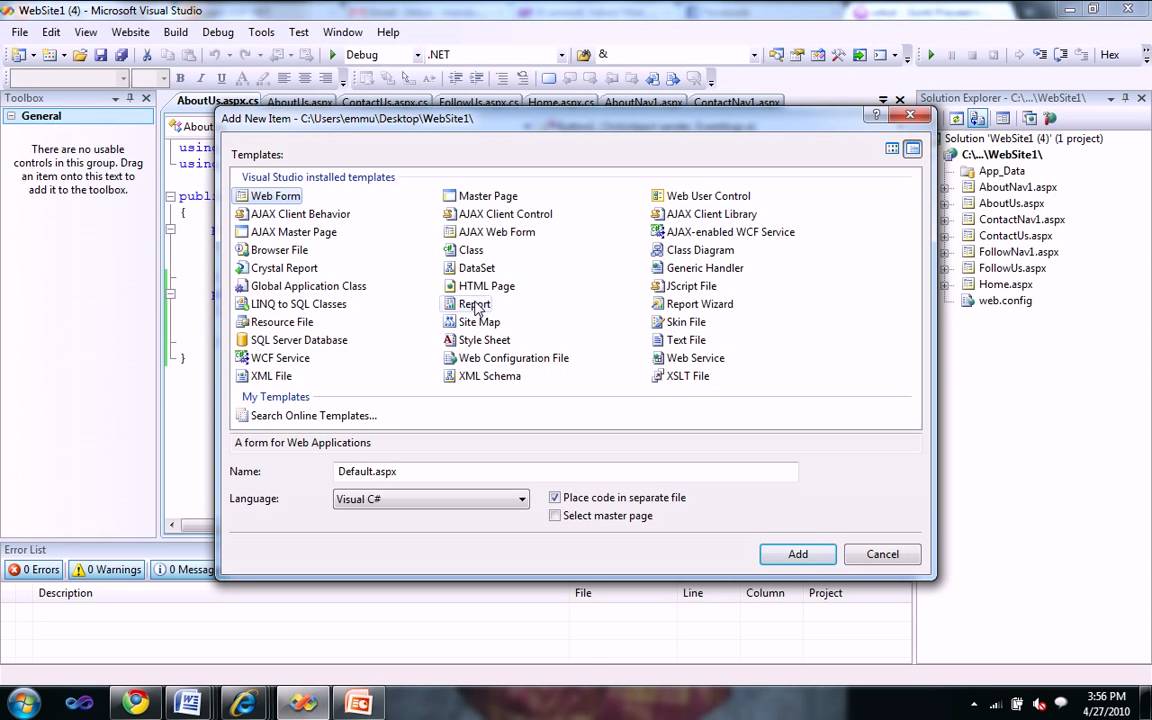Image resolution: width=1152 pixels, height=720 pixels.
Task: Open the Build menu
Action: tap(176, 32)
